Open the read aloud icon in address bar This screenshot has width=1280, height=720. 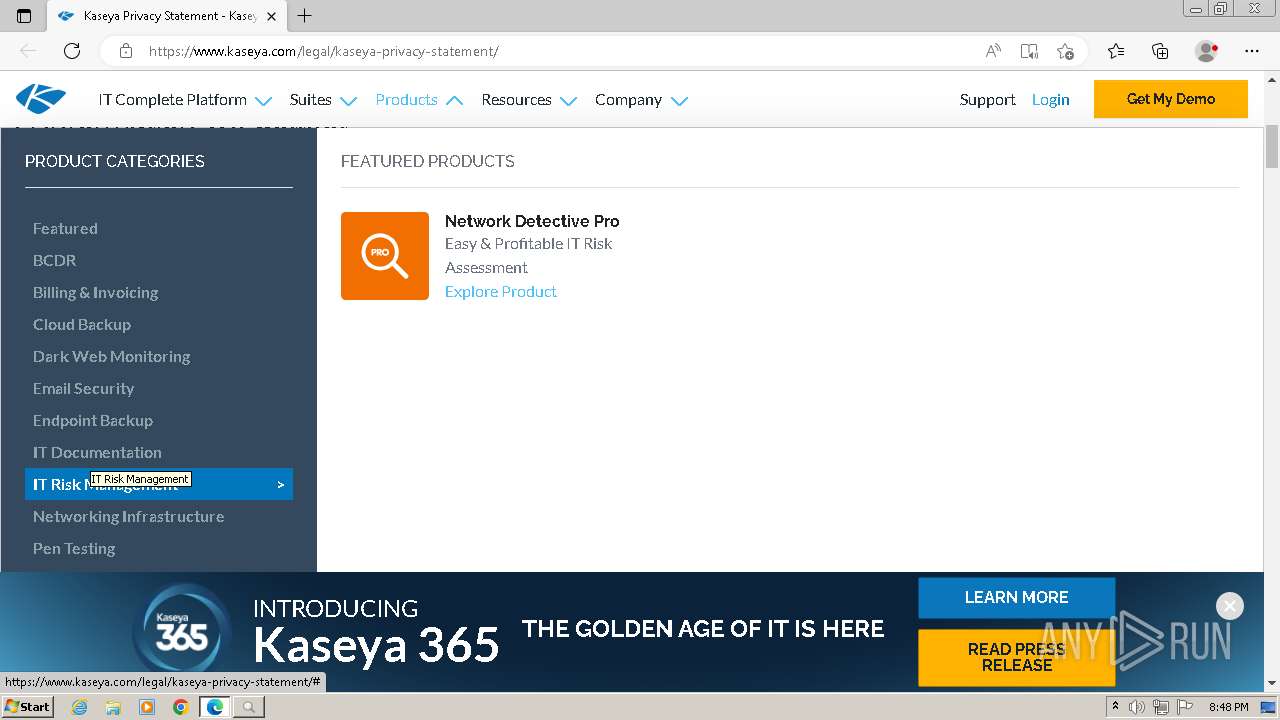tap(993, 51)
